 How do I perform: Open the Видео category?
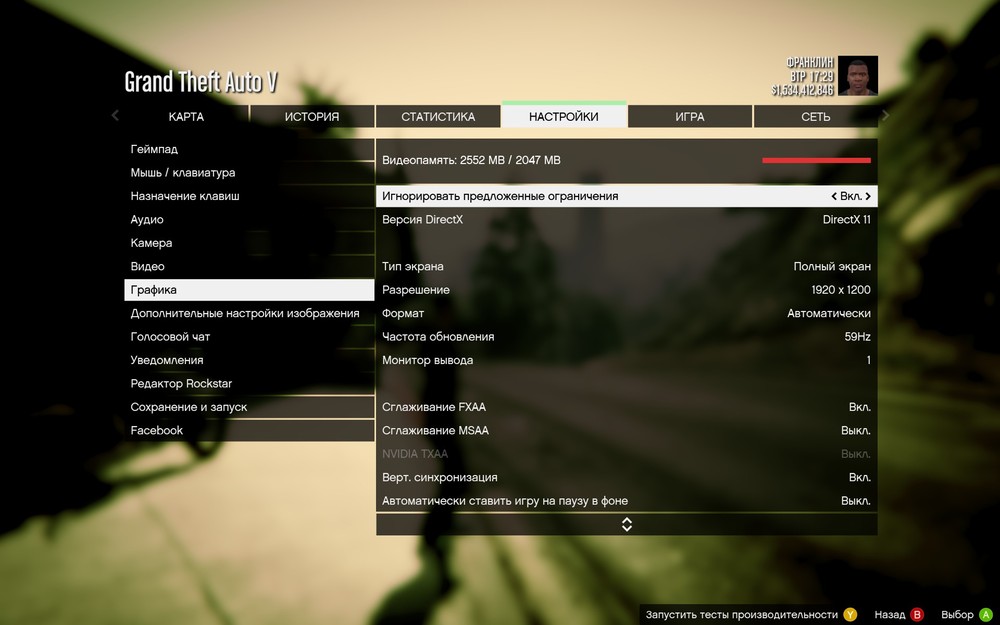point(249,267)
